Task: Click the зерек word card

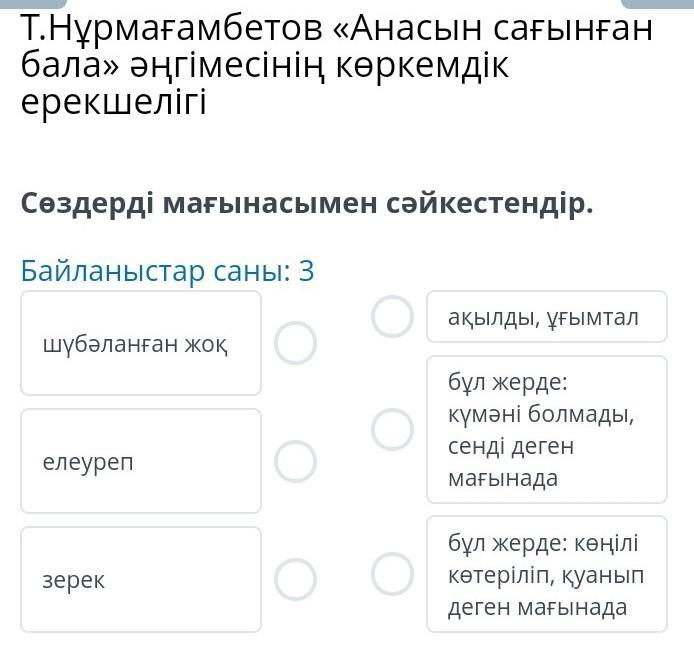Action: coord(141,580)
